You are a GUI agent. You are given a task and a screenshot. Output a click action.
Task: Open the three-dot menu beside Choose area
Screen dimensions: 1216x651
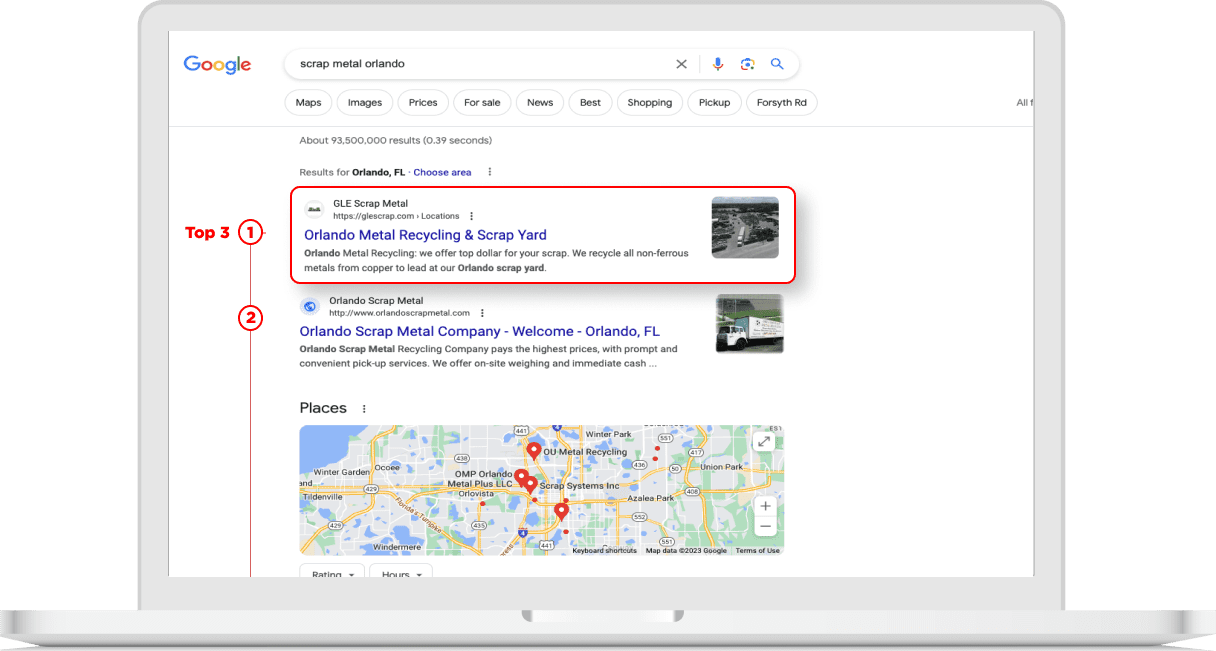[x=490, y=172]
